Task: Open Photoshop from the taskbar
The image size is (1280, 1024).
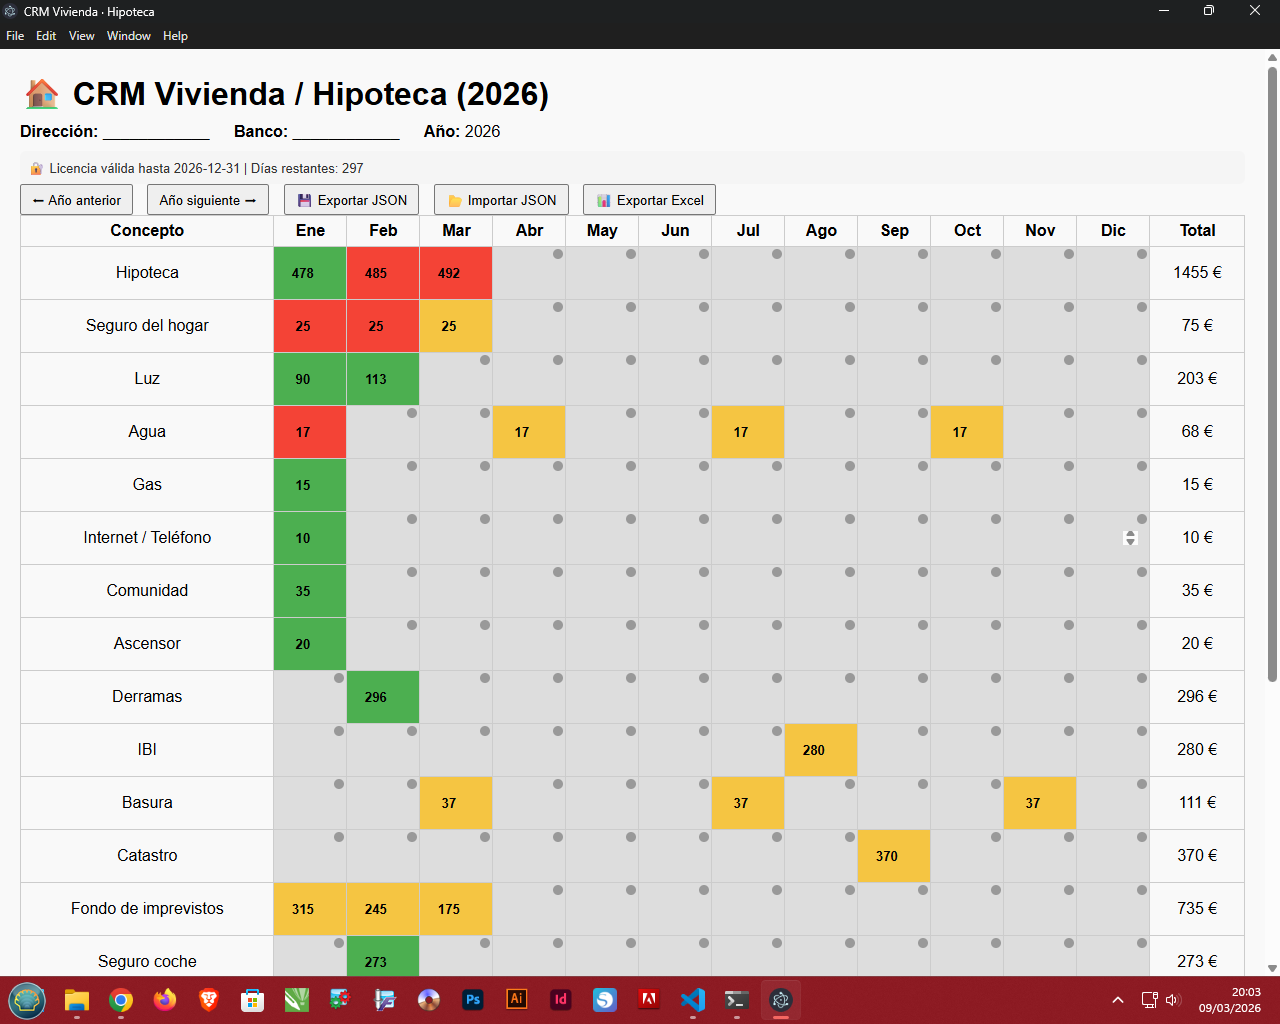Action: [x=473, y=999]
